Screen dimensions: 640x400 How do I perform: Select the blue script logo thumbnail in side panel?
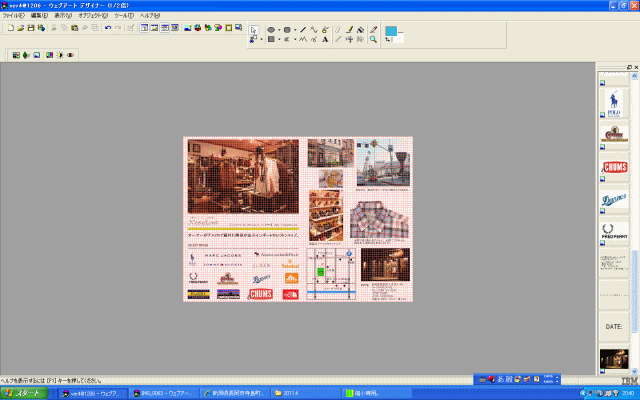[614, 200]
